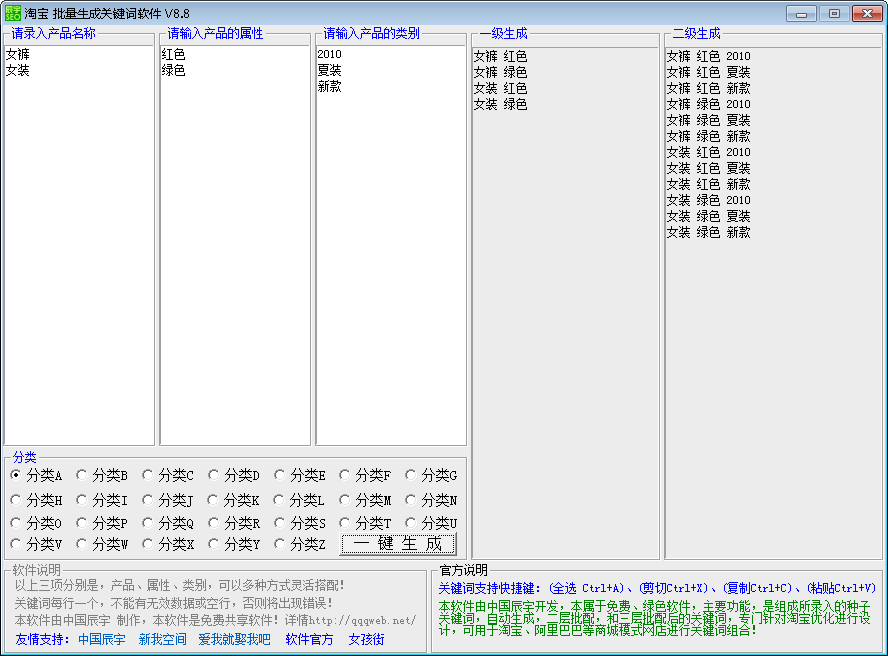Pick category 分类F
This screenshot has width=888, height=656.
[365, 475]
